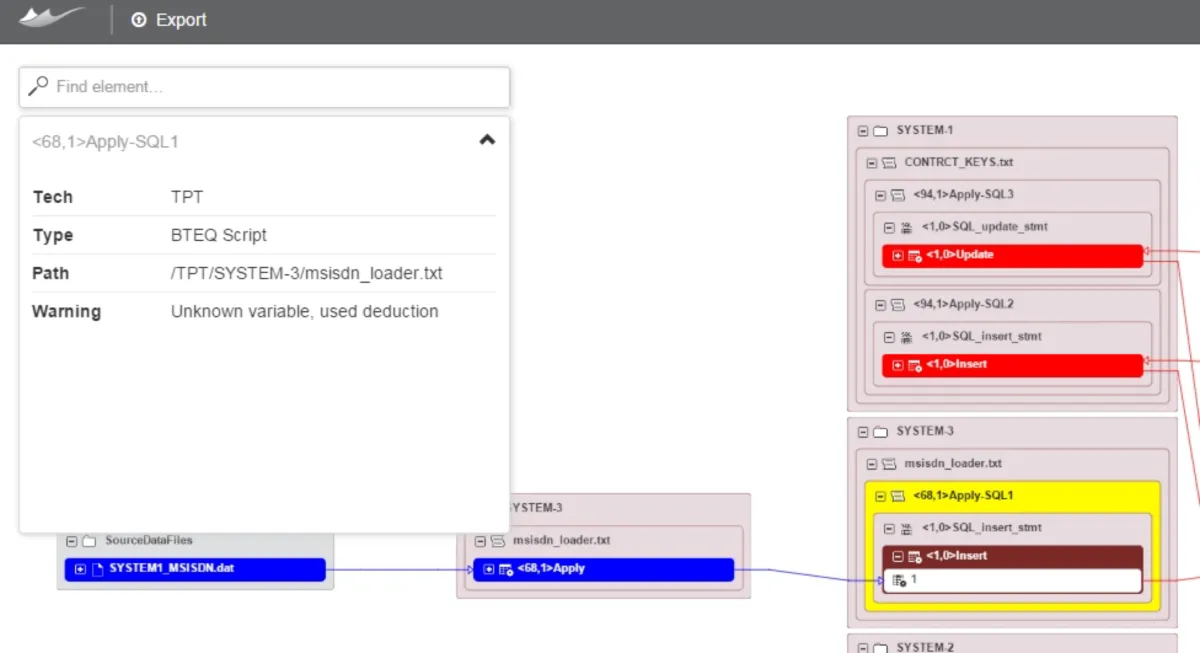Click SQL_insert_stmt icon under Apply-SQL1

906,528
